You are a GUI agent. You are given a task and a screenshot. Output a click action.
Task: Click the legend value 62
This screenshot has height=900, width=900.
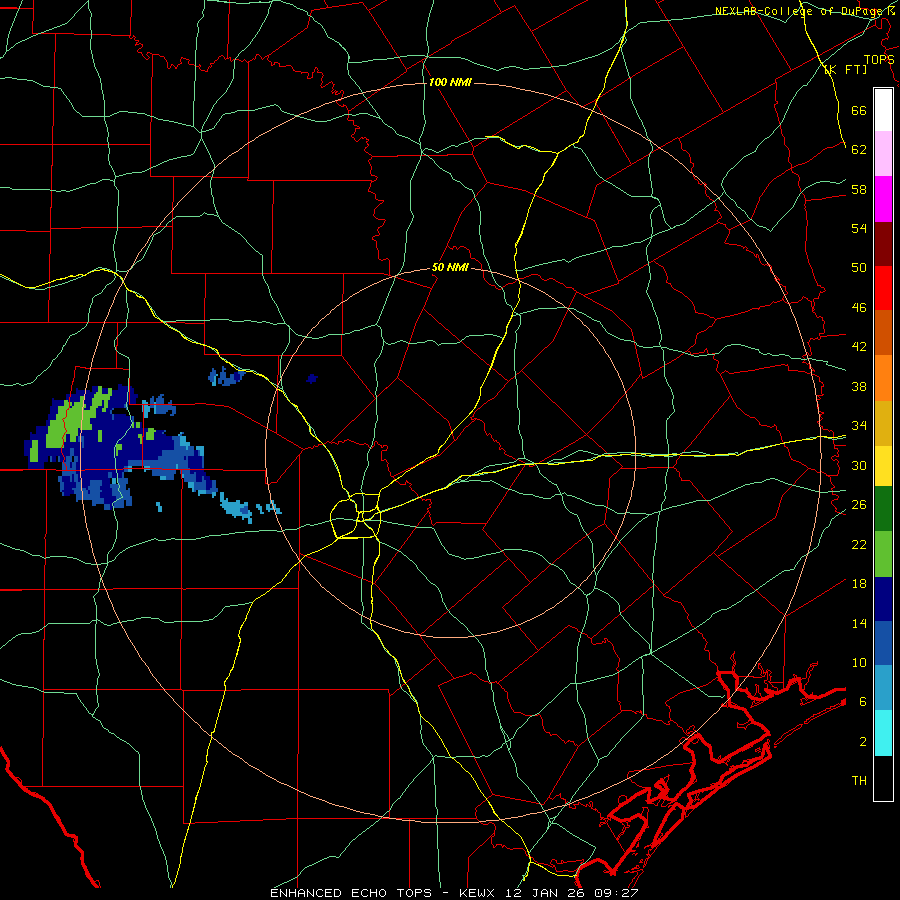point(859,149)
